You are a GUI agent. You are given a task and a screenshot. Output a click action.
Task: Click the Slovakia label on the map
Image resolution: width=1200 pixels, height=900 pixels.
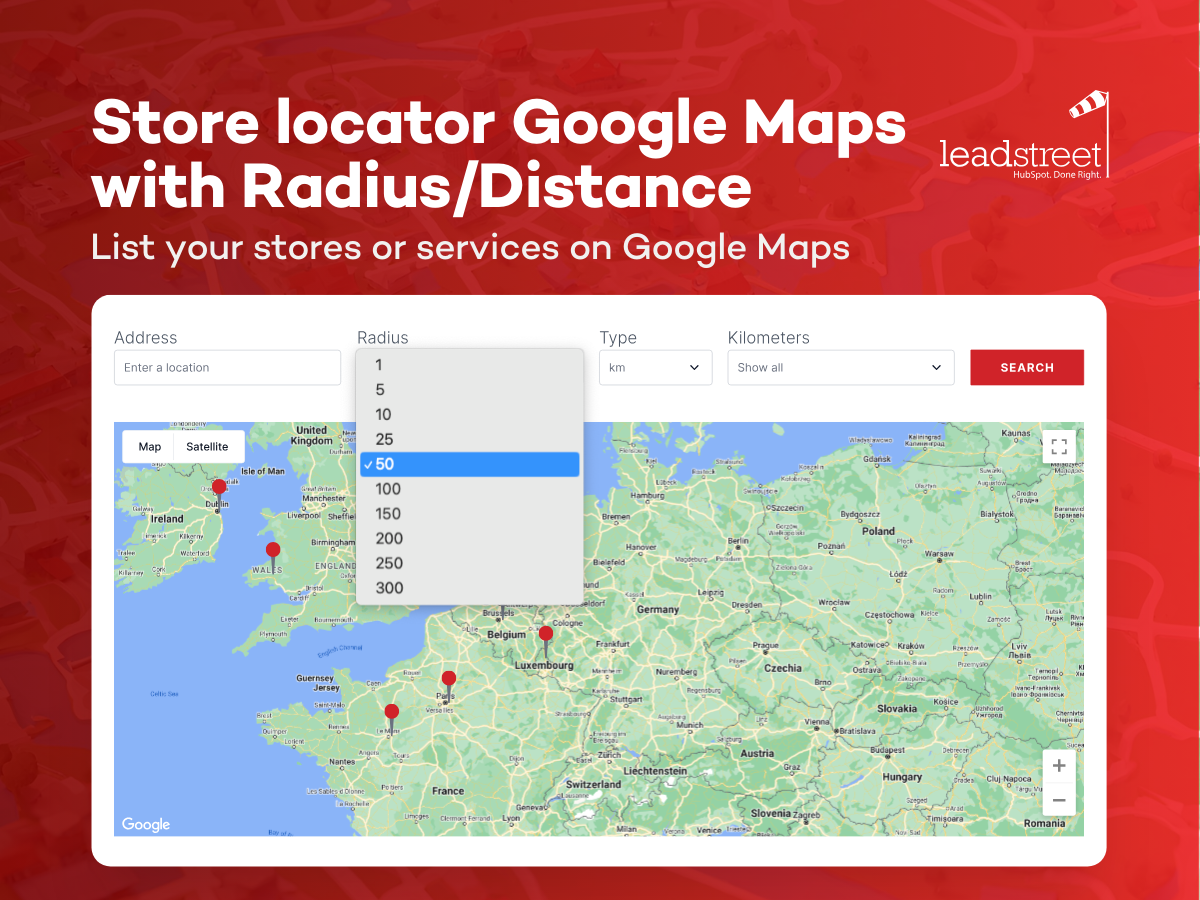click(897, 708)
